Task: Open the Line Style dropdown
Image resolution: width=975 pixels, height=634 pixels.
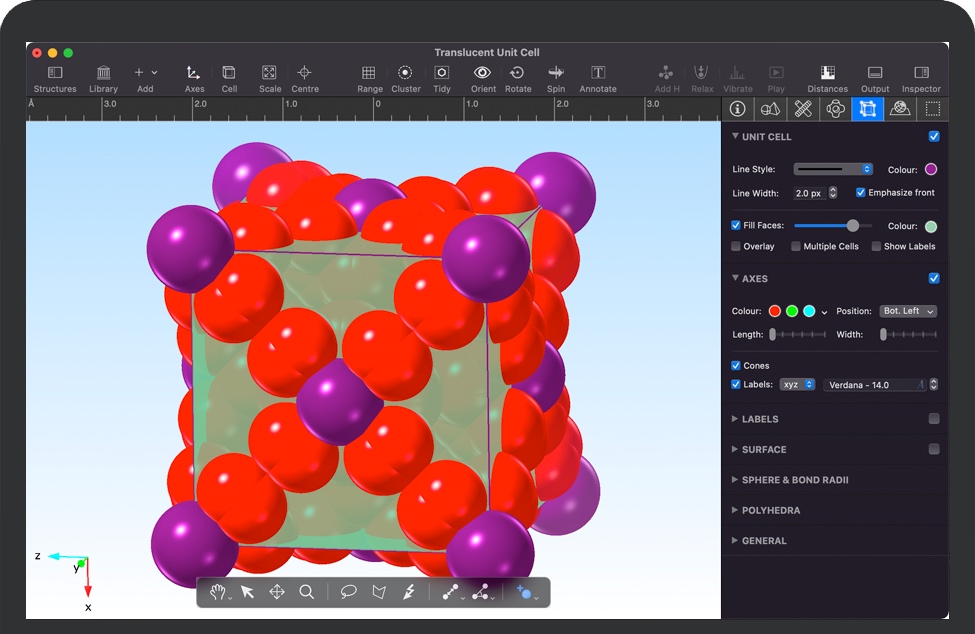Action: pyautogui.click(x=833, y=170)
